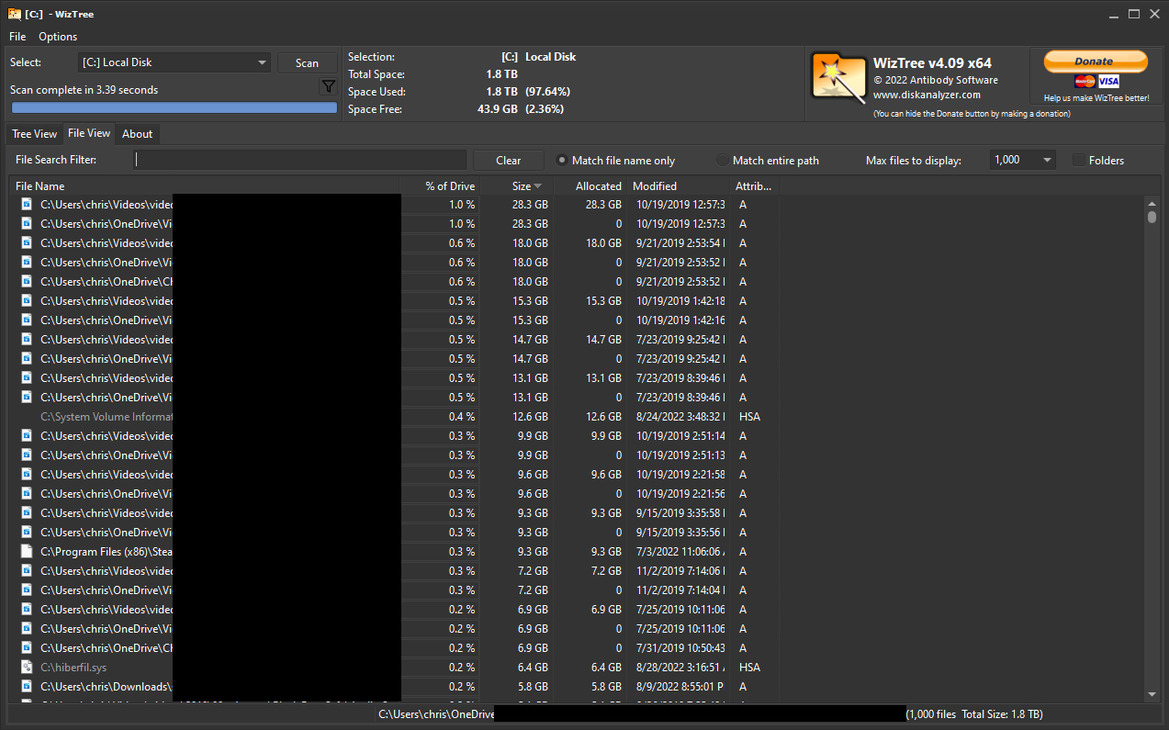Screen dimensions: 1169x730
Task: Clear the file search filter
Action: (508, 160)
